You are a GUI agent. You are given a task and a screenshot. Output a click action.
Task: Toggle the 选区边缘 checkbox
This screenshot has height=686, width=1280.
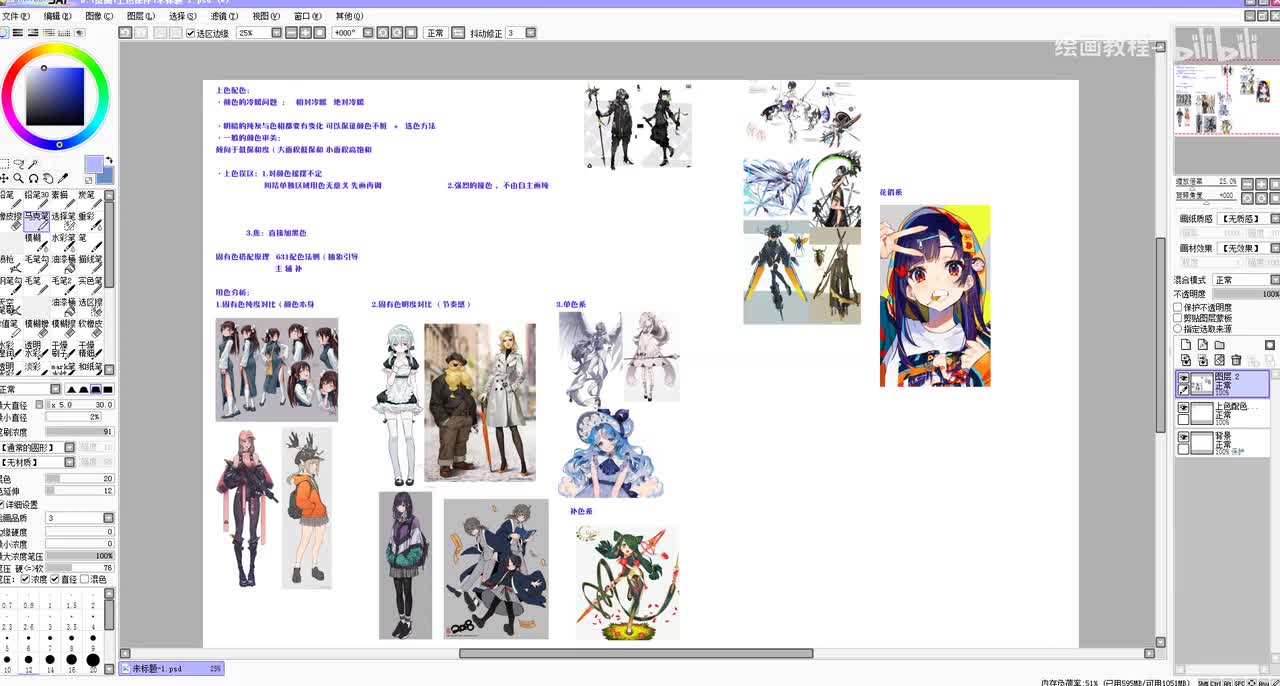tap(191, 33)
